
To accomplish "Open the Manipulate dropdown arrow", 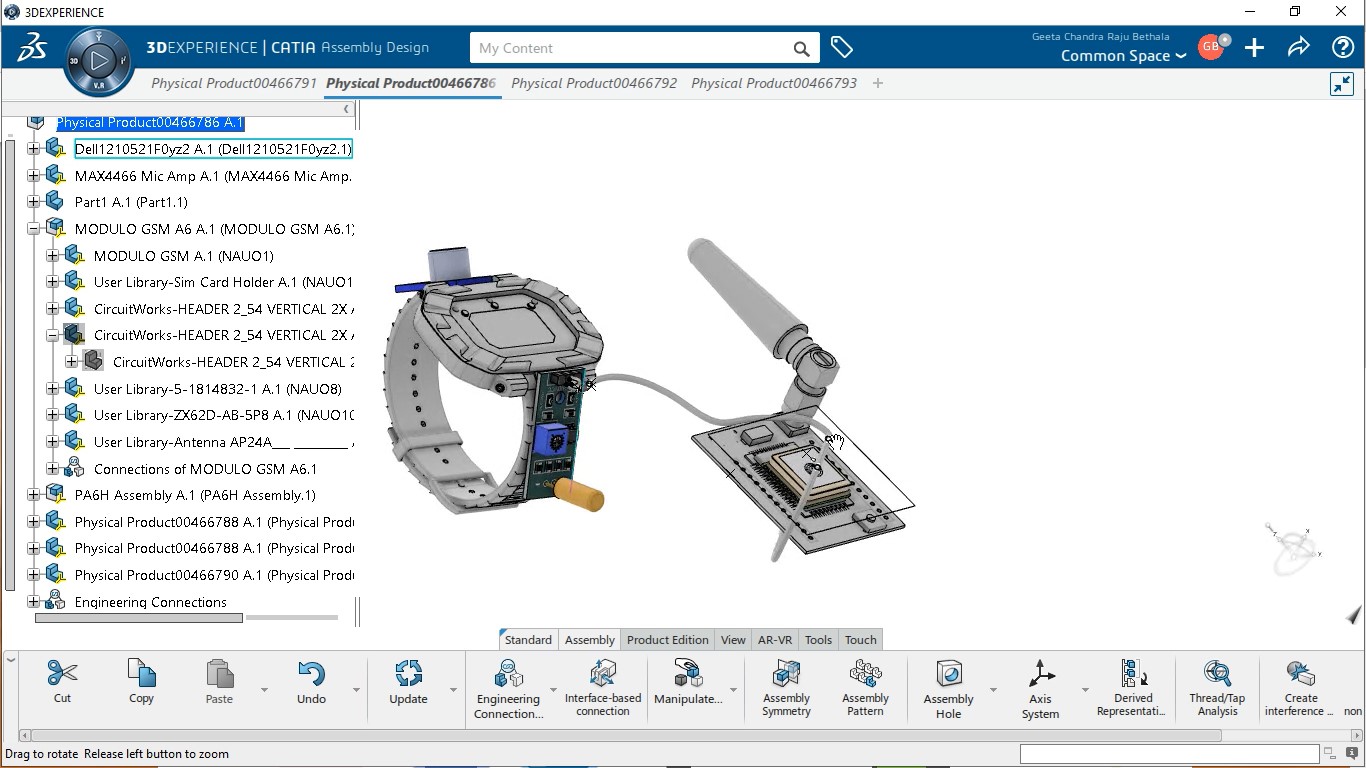I will [x=734, y=690].
